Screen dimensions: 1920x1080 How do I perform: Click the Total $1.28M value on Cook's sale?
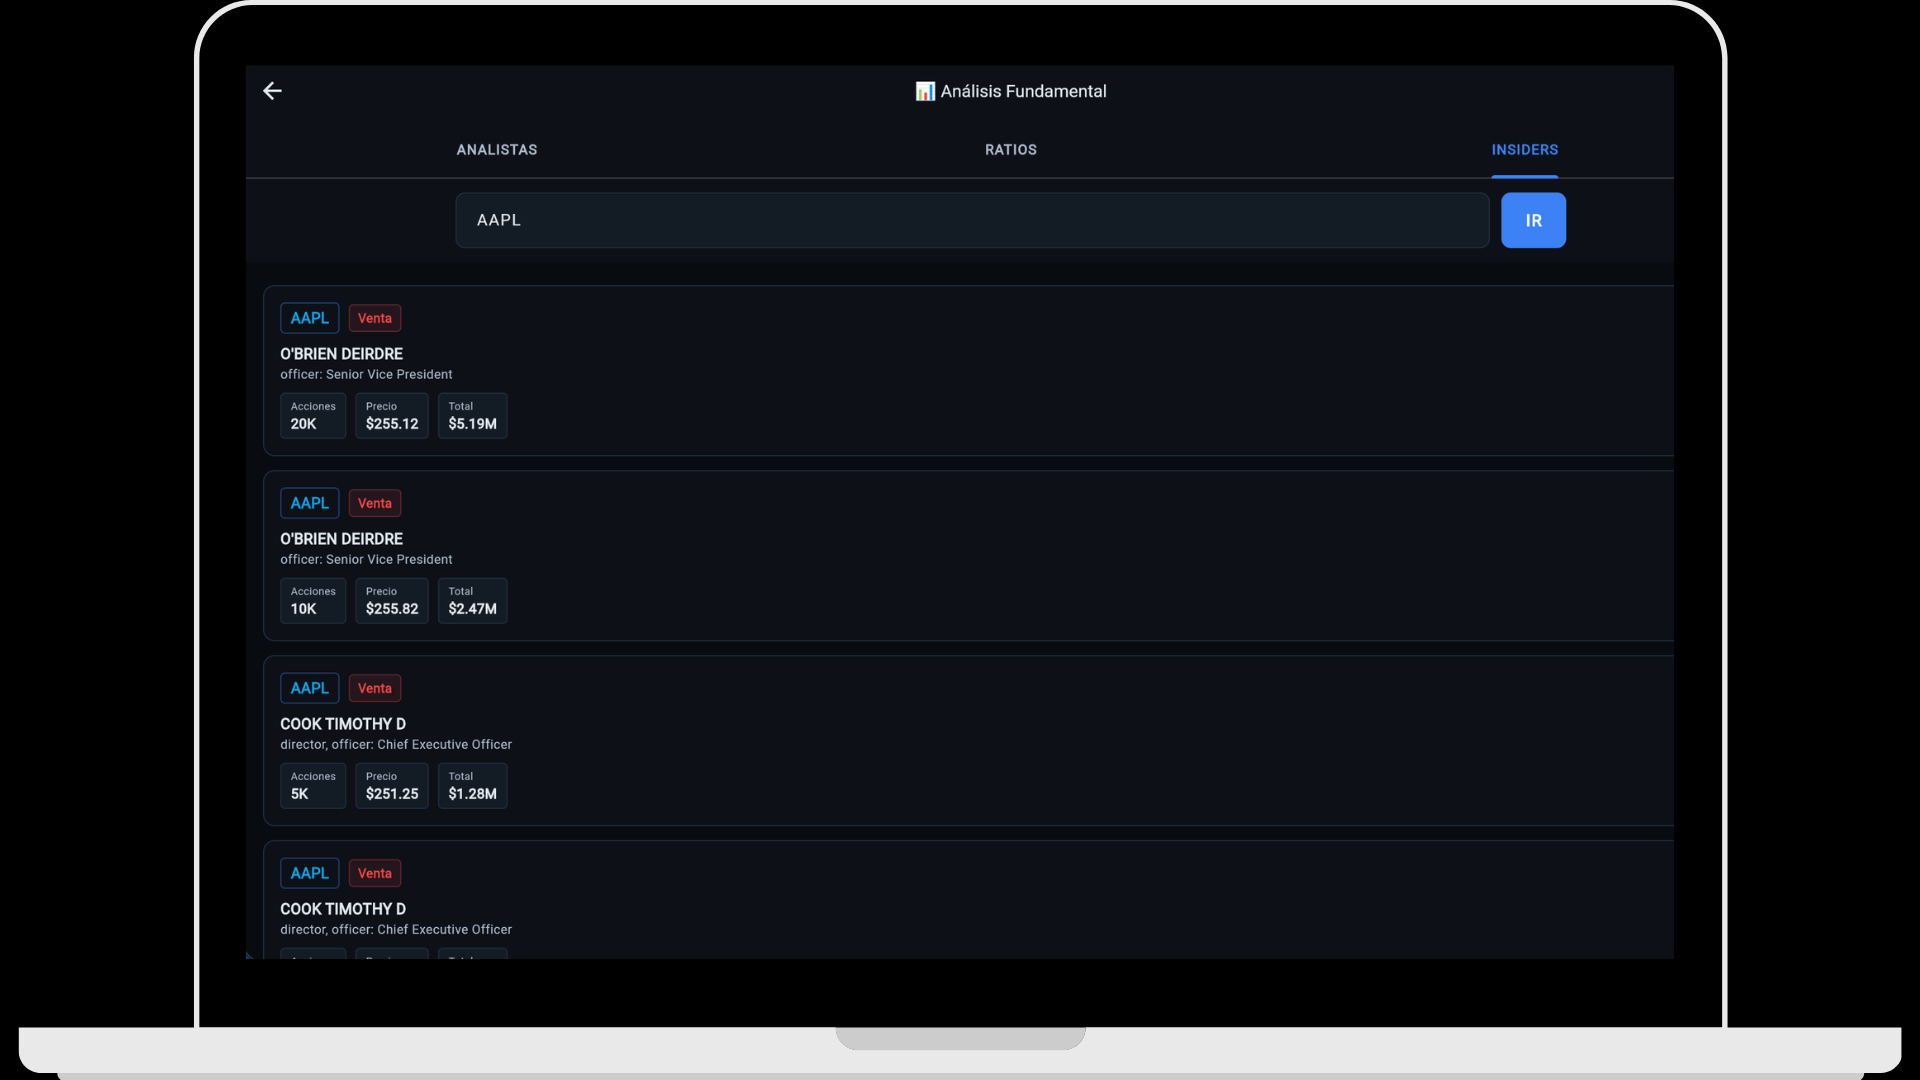click(472, 786)
